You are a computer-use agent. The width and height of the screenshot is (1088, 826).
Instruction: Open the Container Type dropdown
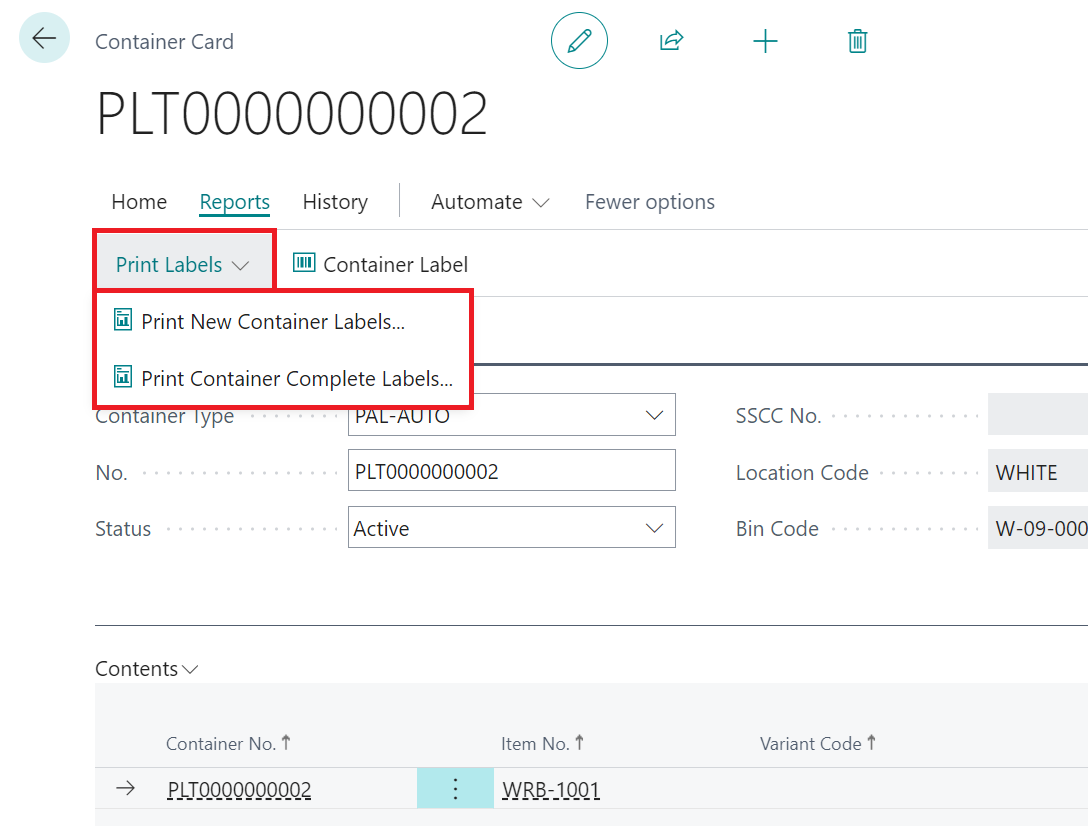point(655,414)
